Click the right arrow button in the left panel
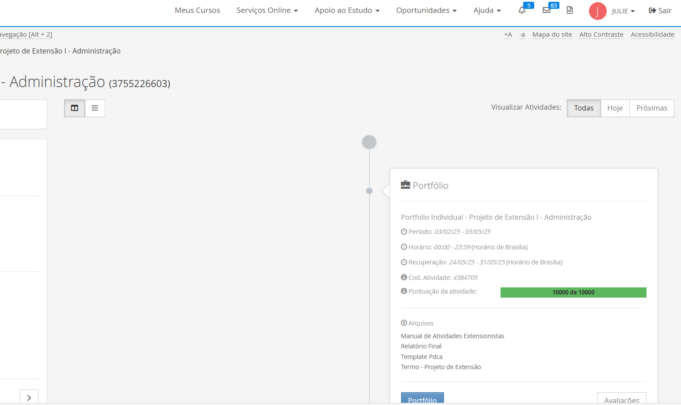The width and height of the screenshot is (681, 405). [x=29, y=397]
